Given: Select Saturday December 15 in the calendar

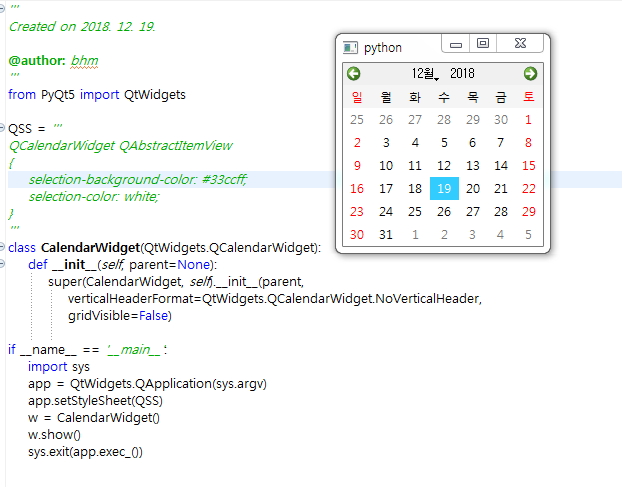Looking at the screenshot, I should [529, 165].
